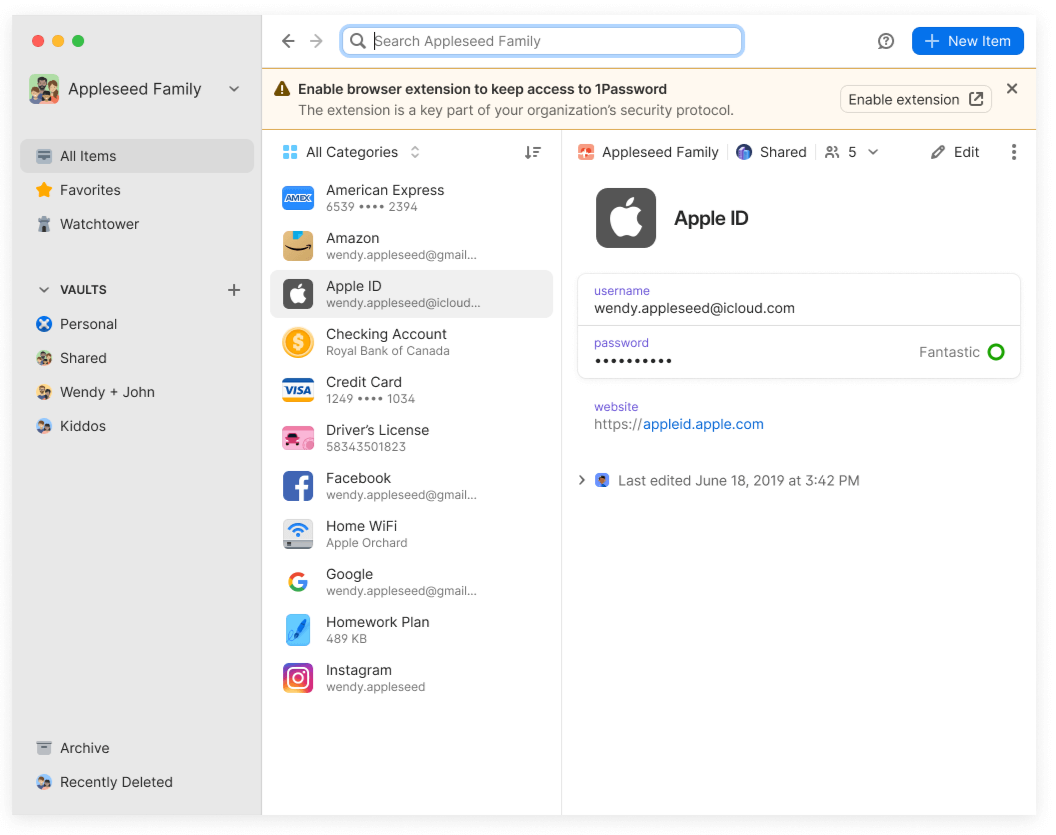1056x835 pixels.
Task: Open the Kiddos vault
Action: point(137,426)
